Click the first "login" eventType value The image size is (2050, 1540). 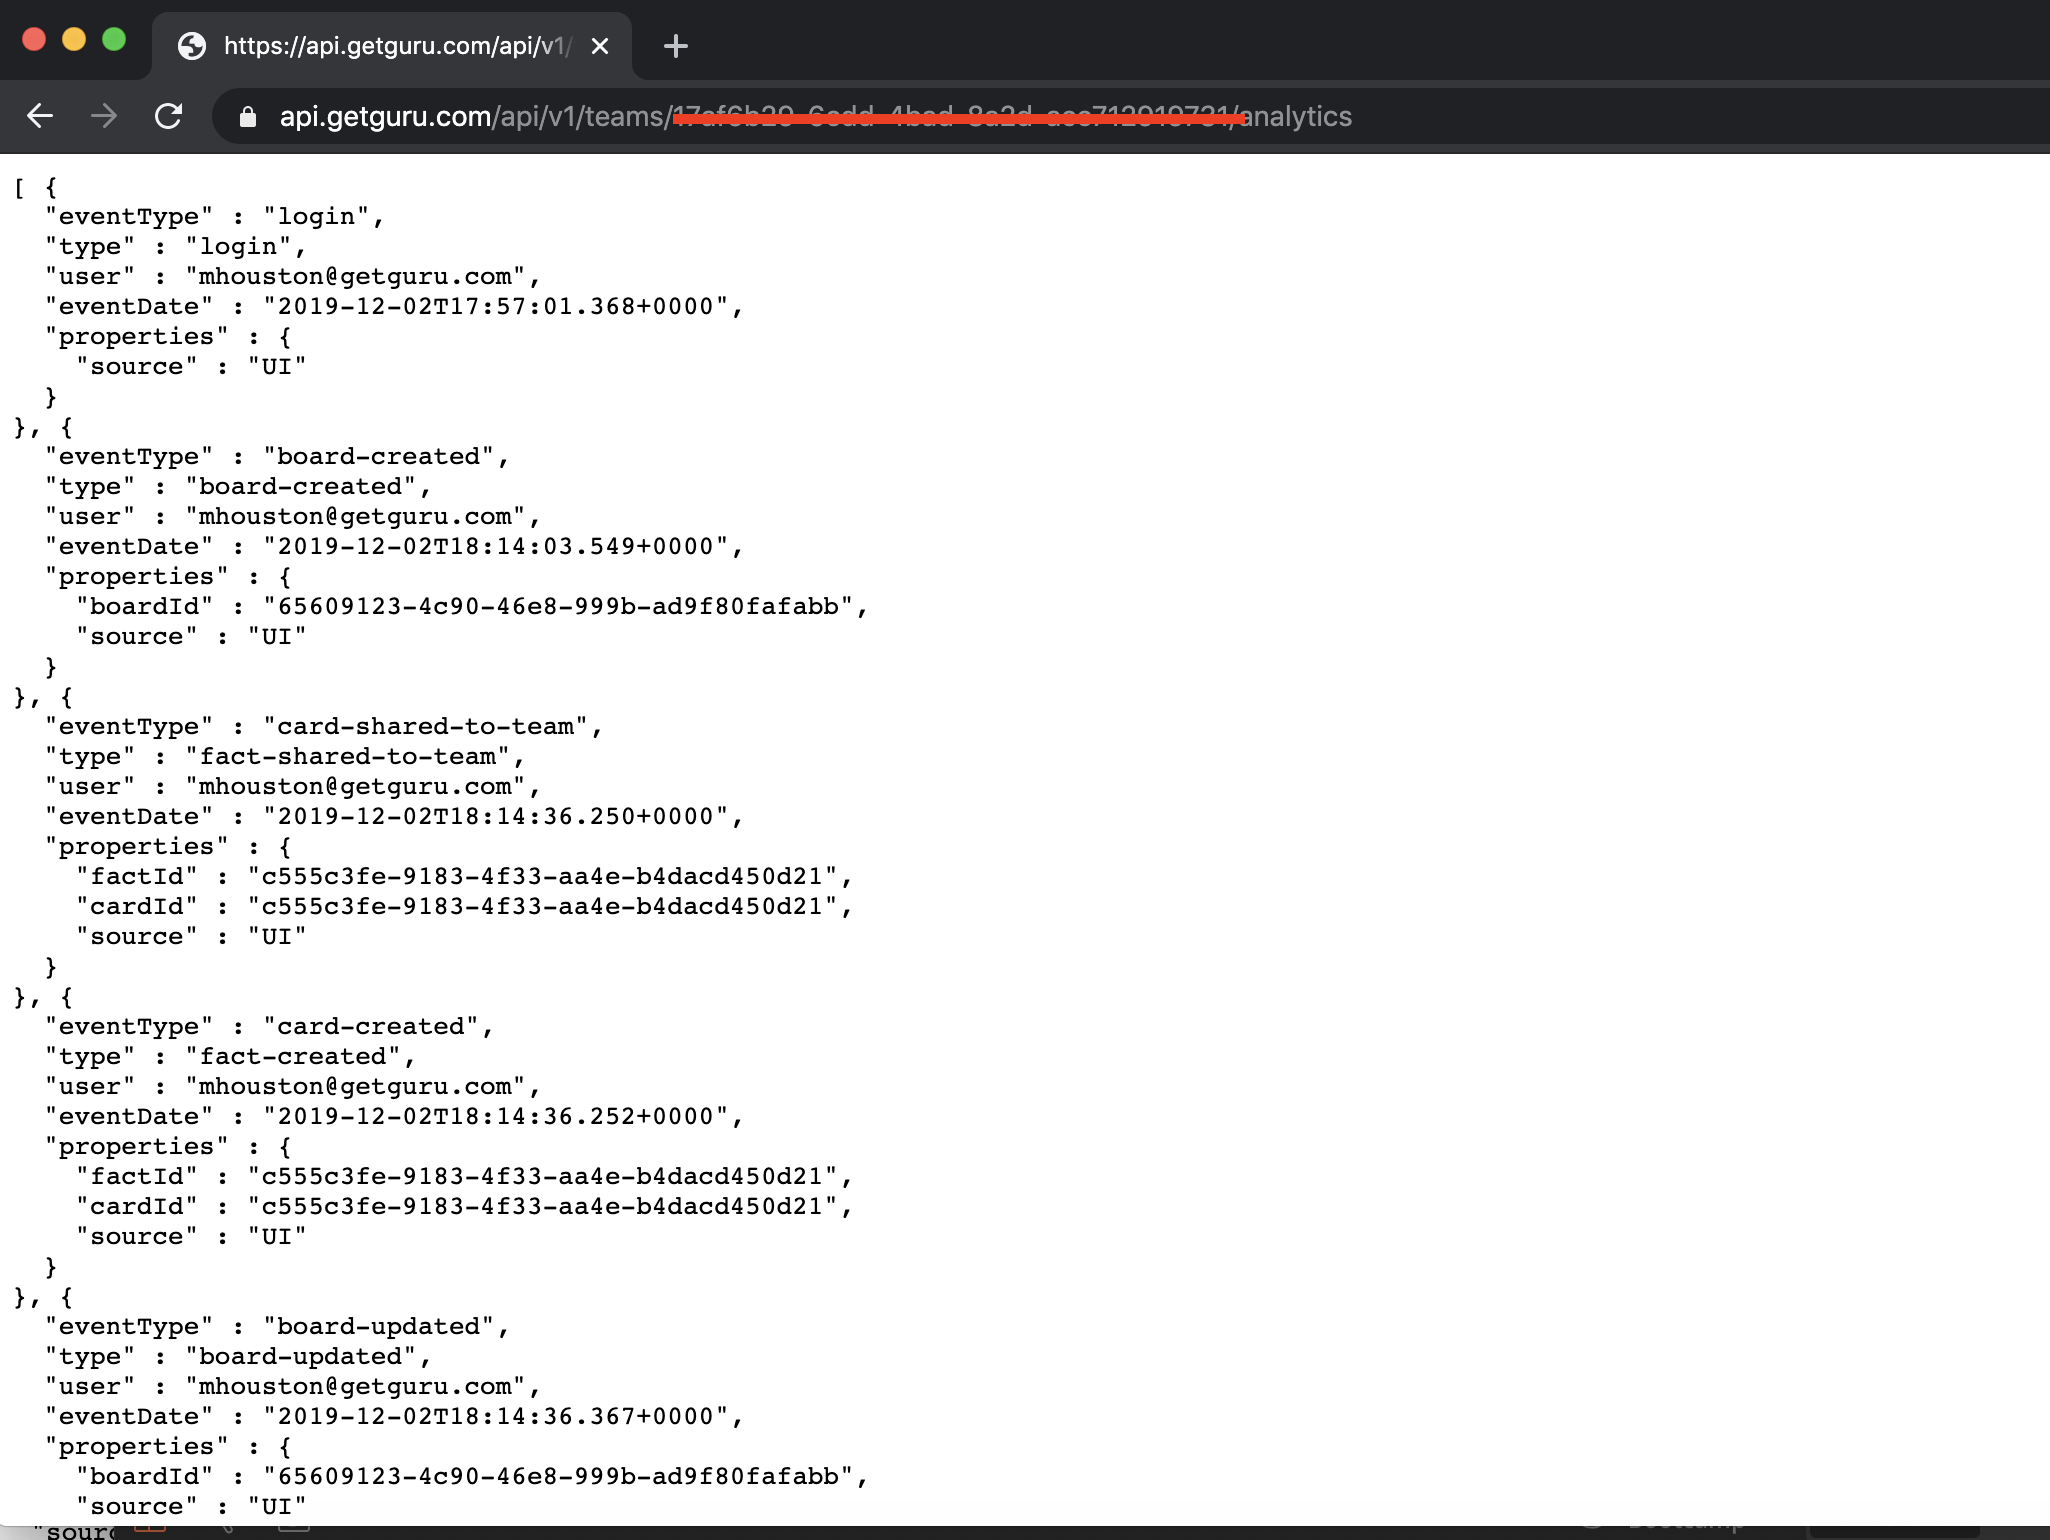point(317,217)
